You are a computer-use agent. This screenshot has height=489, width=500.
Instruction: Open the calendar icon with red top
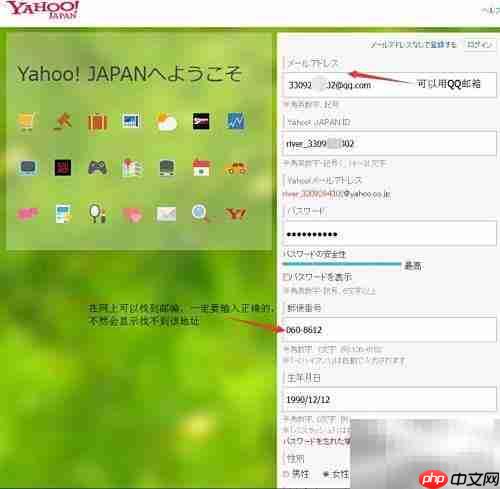[201, 167]
